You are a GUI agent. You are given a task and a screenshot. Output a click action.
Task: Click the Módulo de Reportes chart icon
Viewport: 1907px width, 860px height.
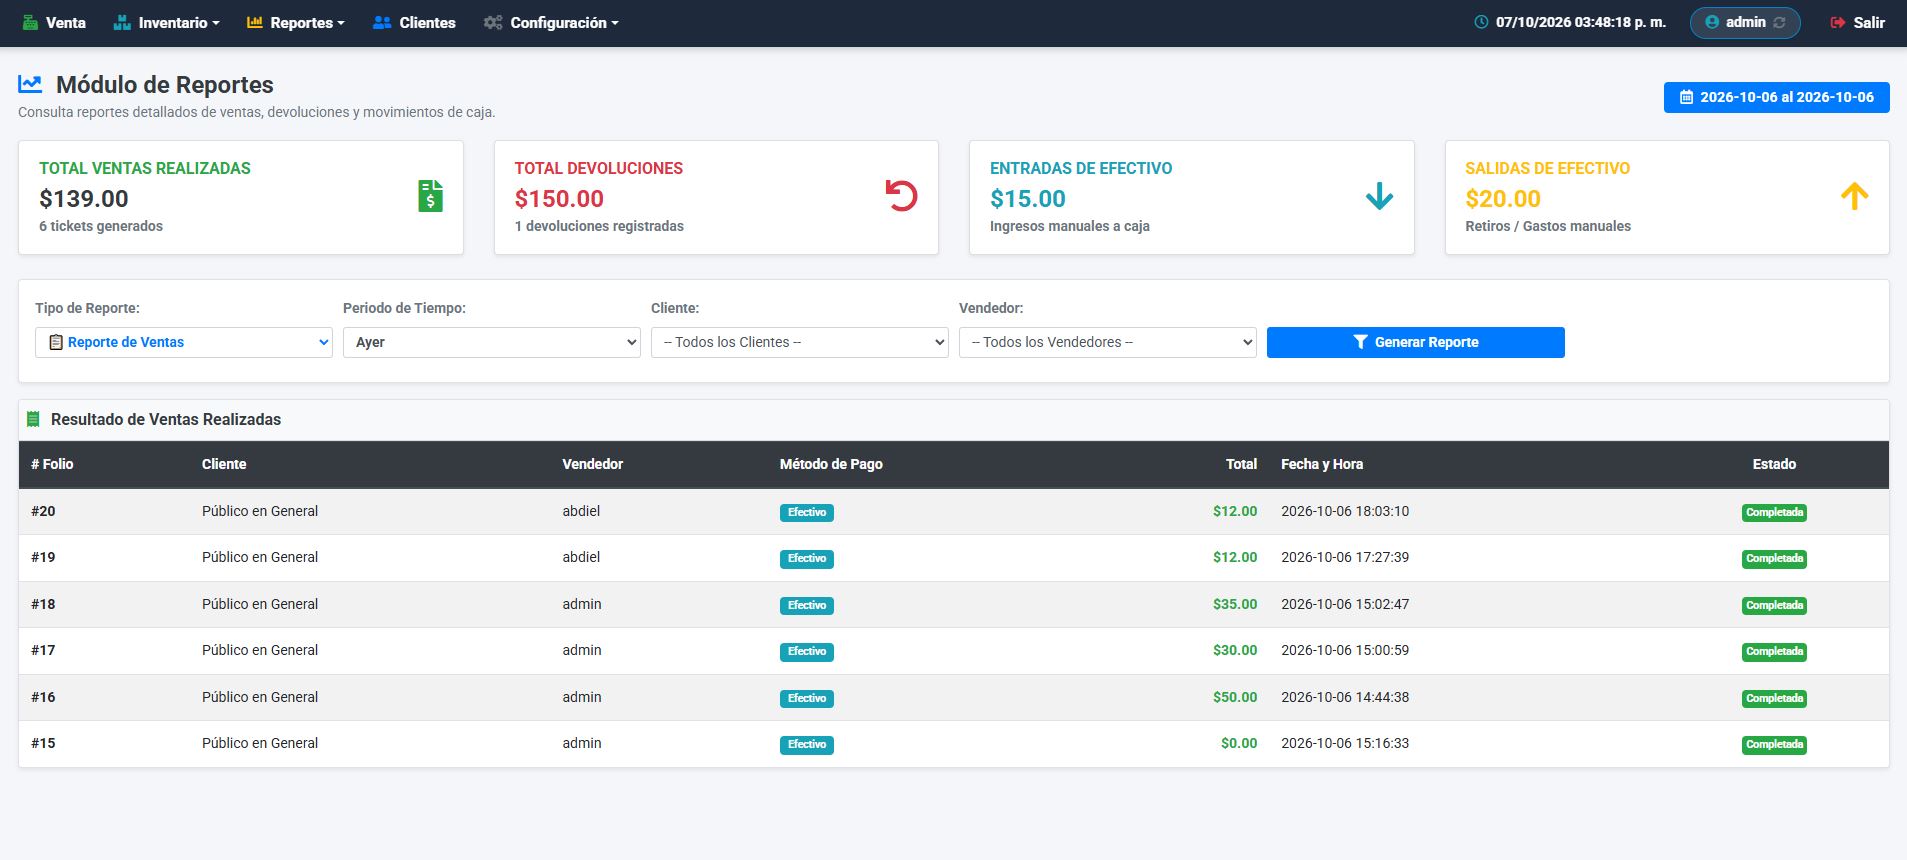(30, 85)
